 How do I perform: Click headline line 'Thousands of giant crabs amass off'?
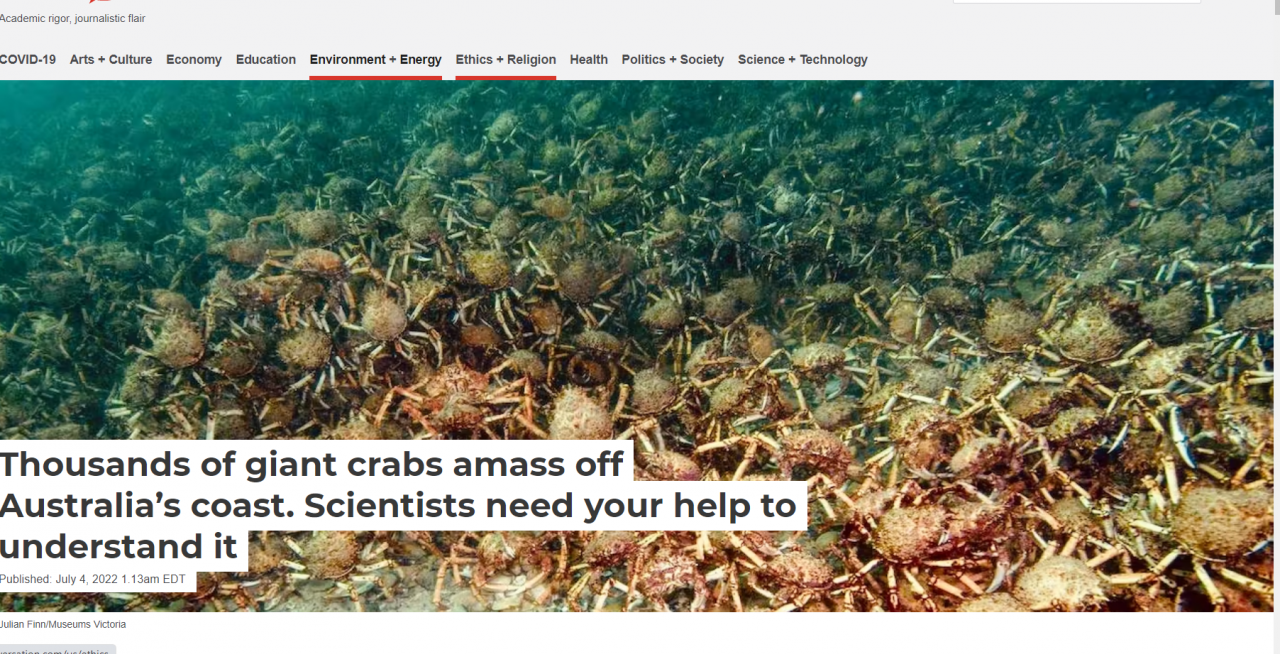pos(312,464)
